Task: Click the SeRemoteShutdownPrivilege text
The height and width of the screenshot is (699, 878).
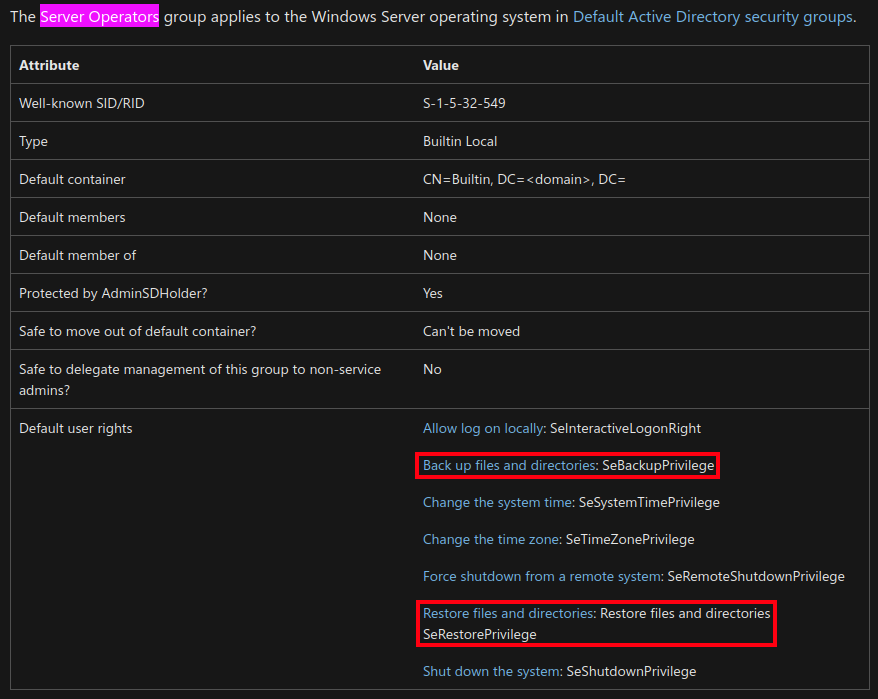Action: click(756, 576)
